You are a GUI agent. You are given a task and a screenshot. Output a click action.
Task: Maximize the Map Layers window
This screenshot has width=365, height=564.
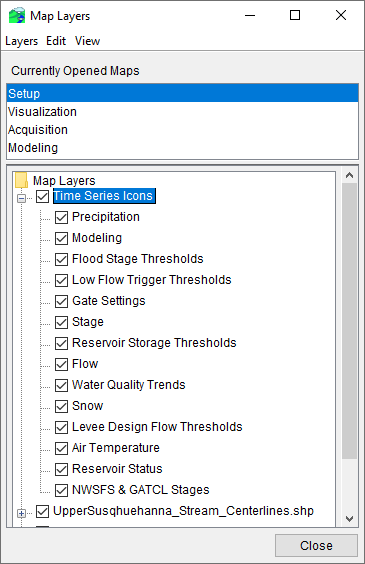click(295, 15)
